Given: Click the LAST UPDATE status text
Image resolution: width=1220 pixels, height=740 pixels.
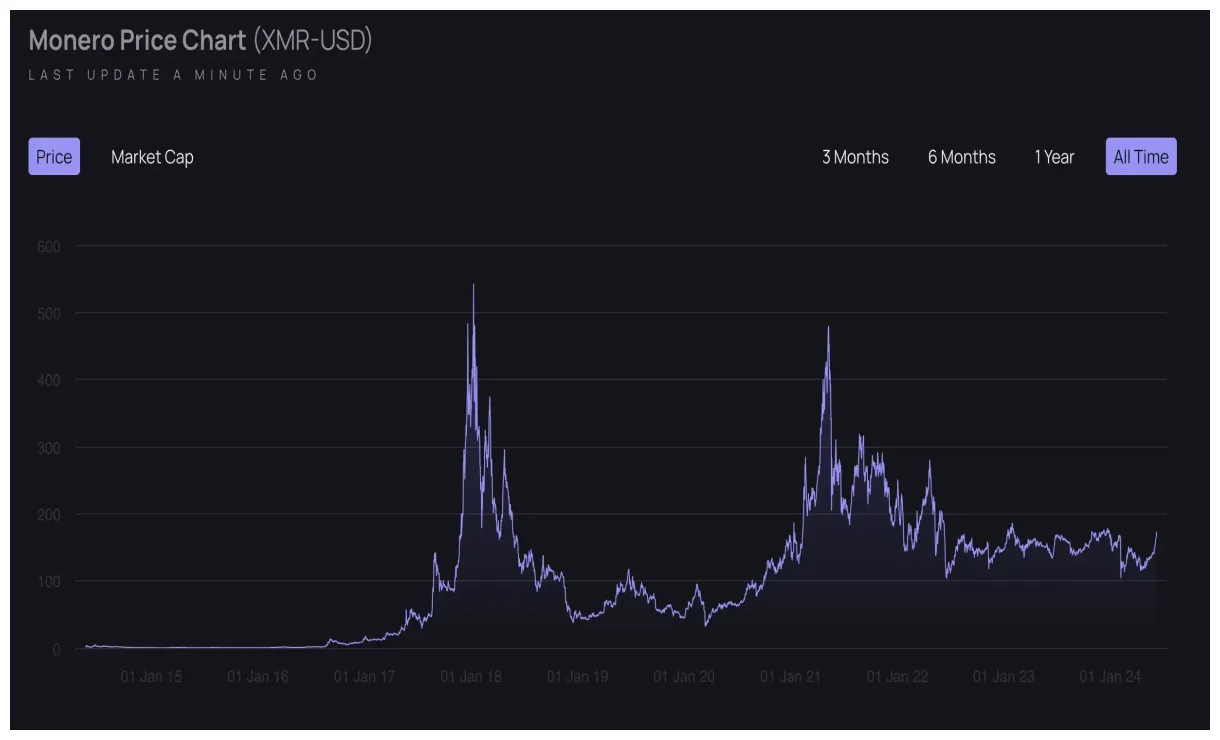Looking at the screenshot, I should (173, 74).
